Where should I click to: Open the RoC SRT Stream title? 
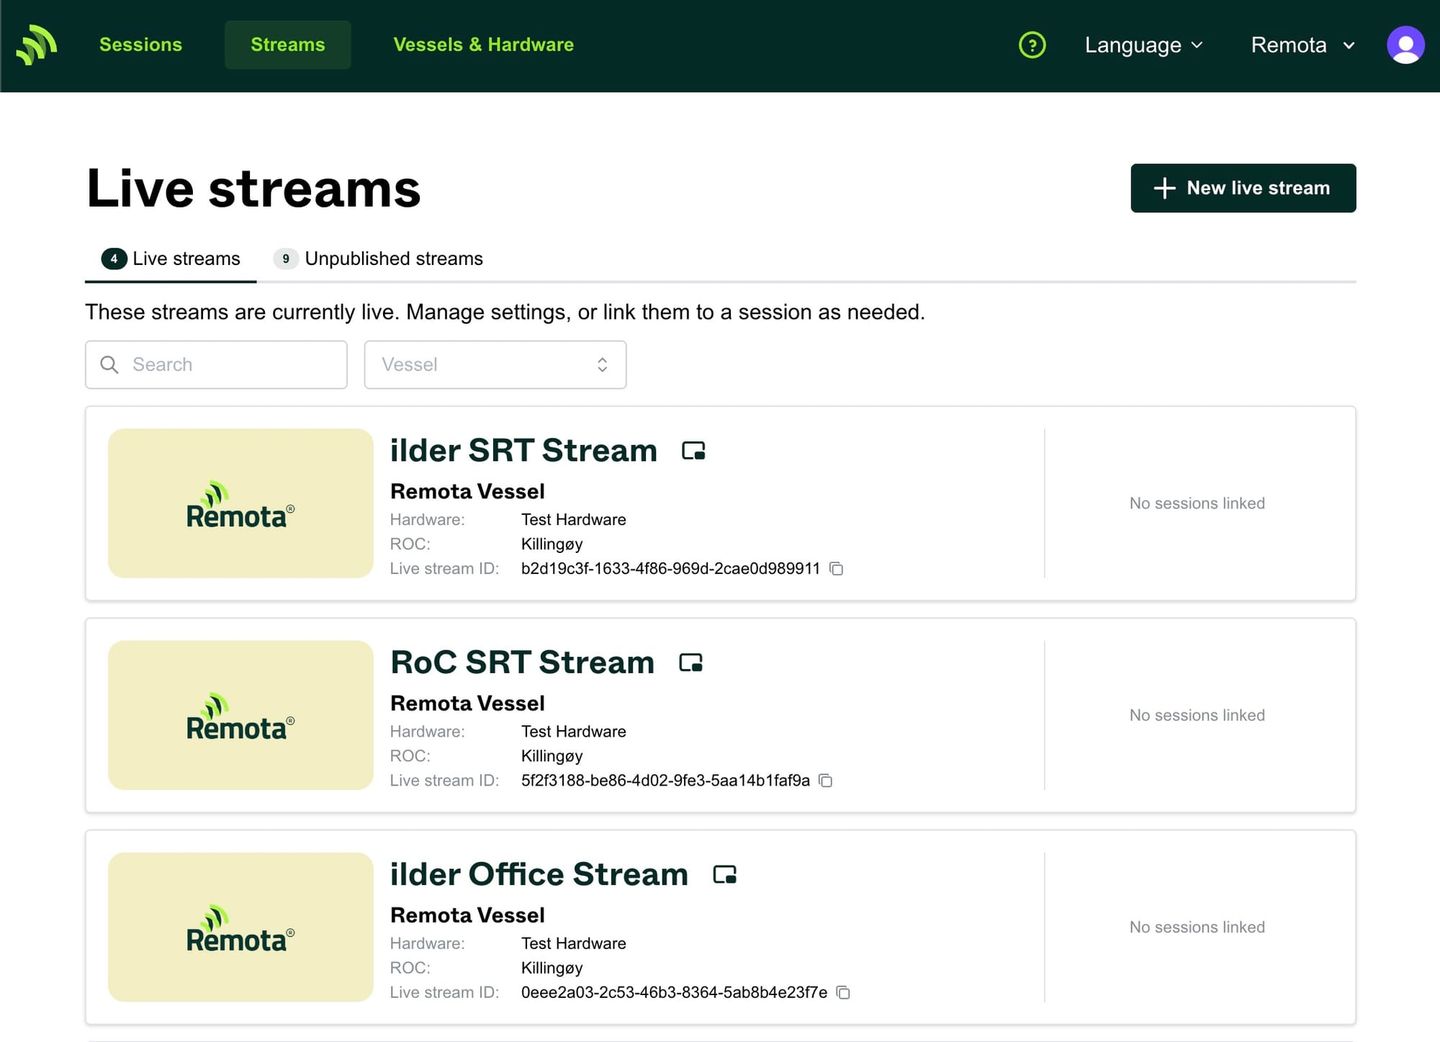click(522, 663)
